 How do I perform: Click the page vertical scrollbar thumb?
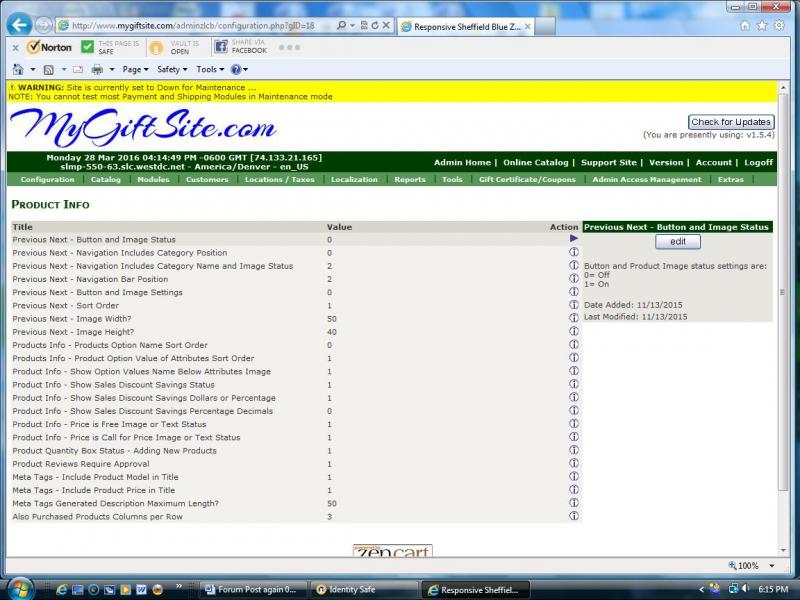[783, 292]
